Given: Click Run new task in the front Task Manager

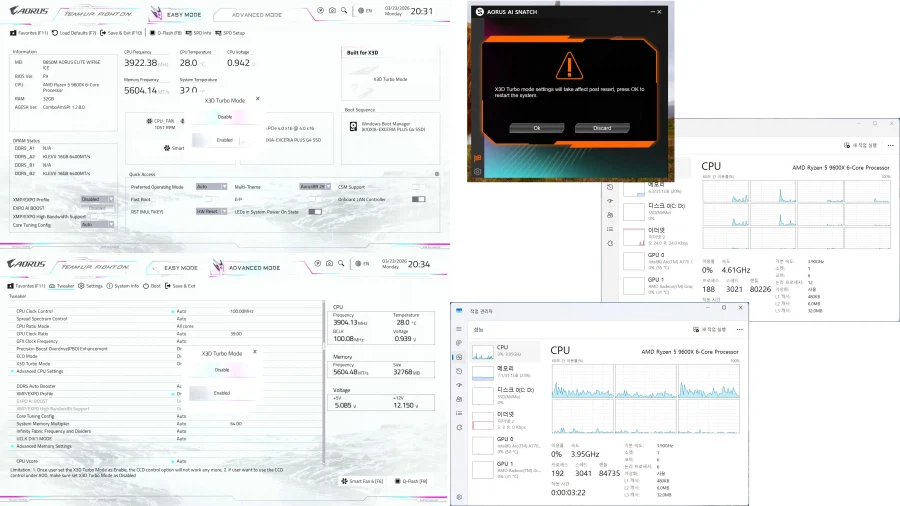Looking at the screenshot, I should pyautogui.click(x=709, y=329).
